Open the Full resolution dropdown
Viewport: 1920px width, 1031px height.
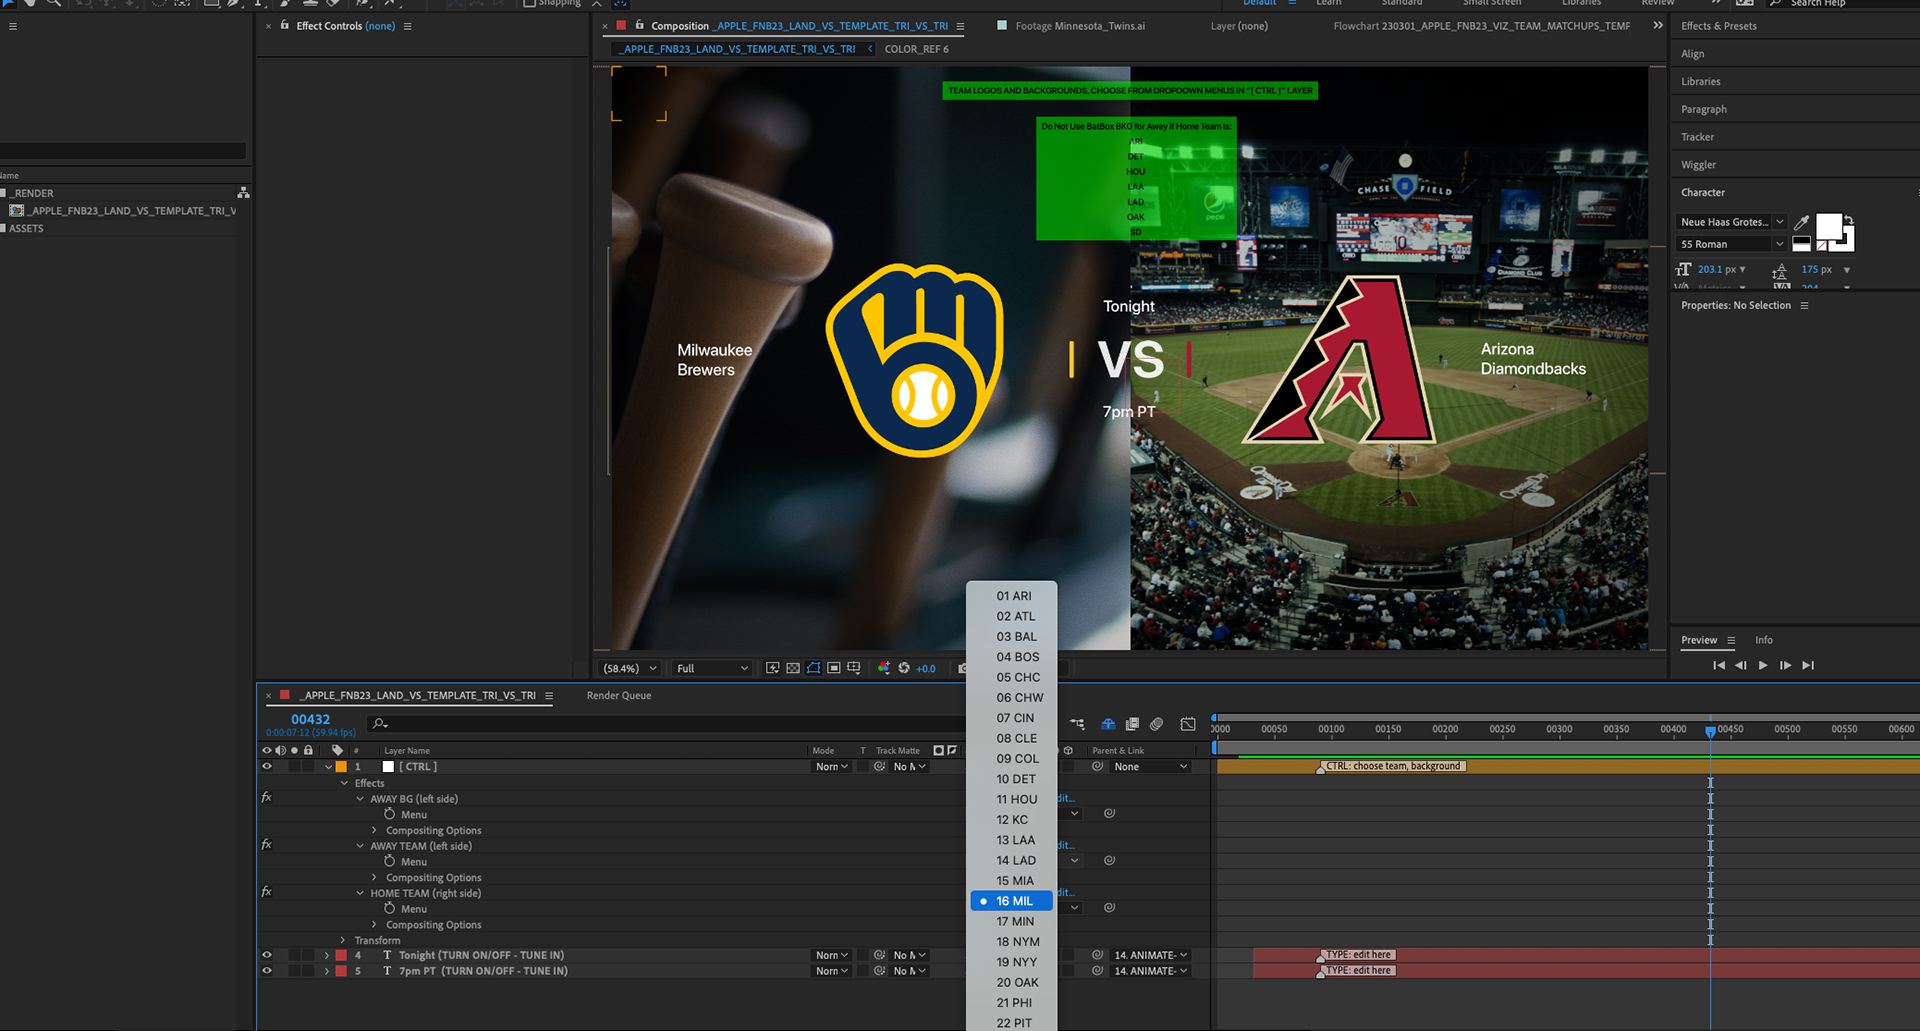point(711,668)
